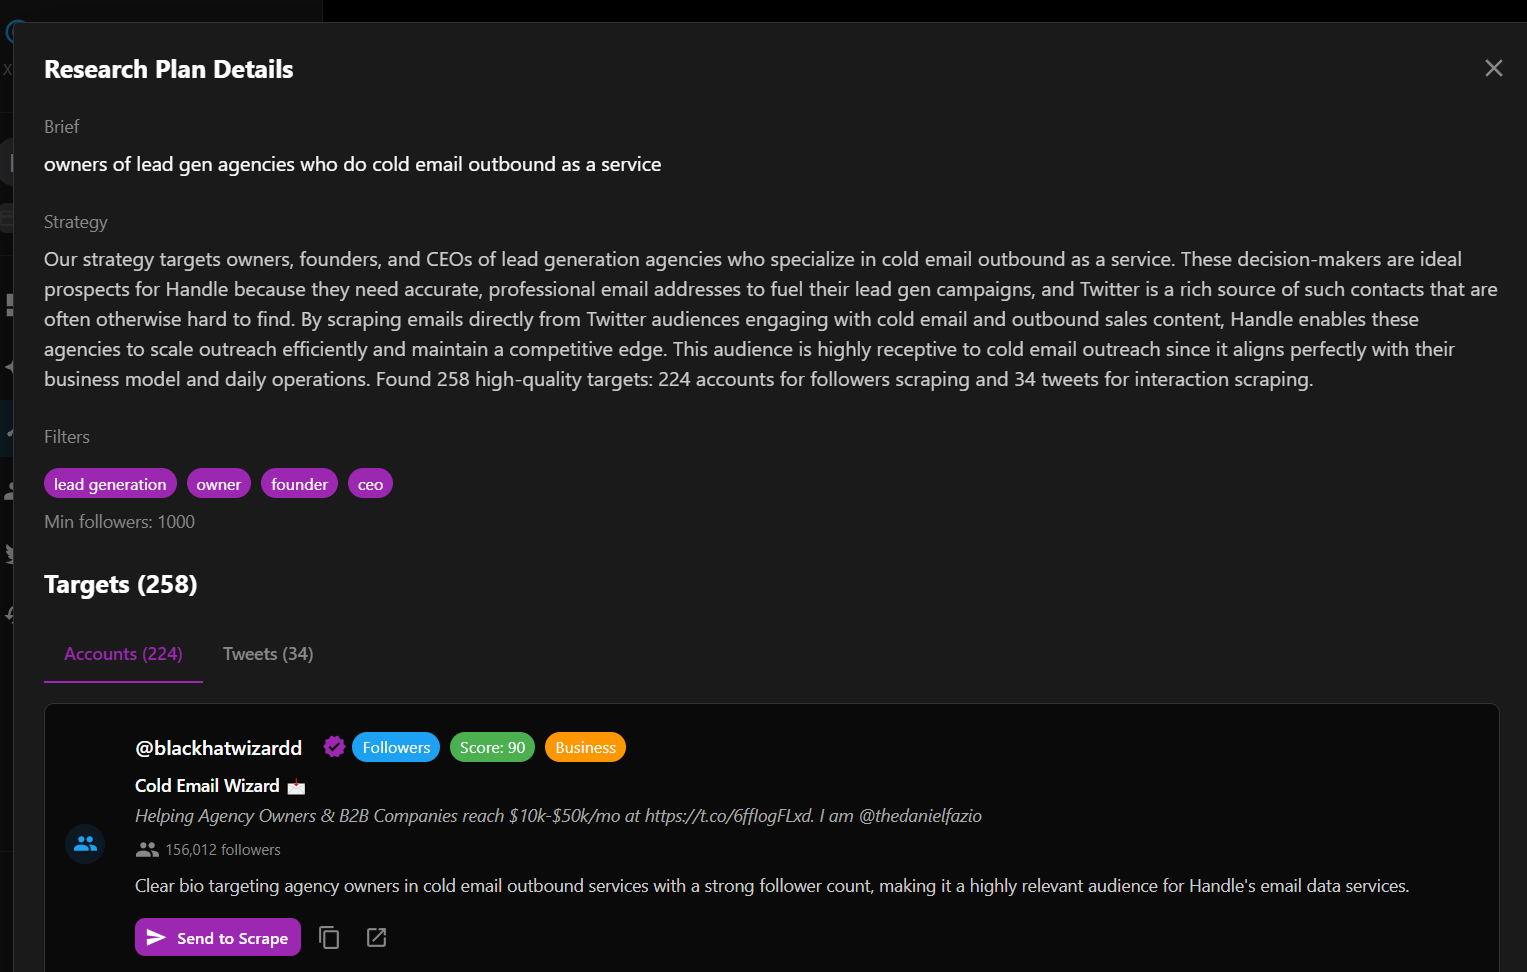Click the orange Business classification badge
The width and height of the screenshot is (1527, 972).
tap(584, 746)
